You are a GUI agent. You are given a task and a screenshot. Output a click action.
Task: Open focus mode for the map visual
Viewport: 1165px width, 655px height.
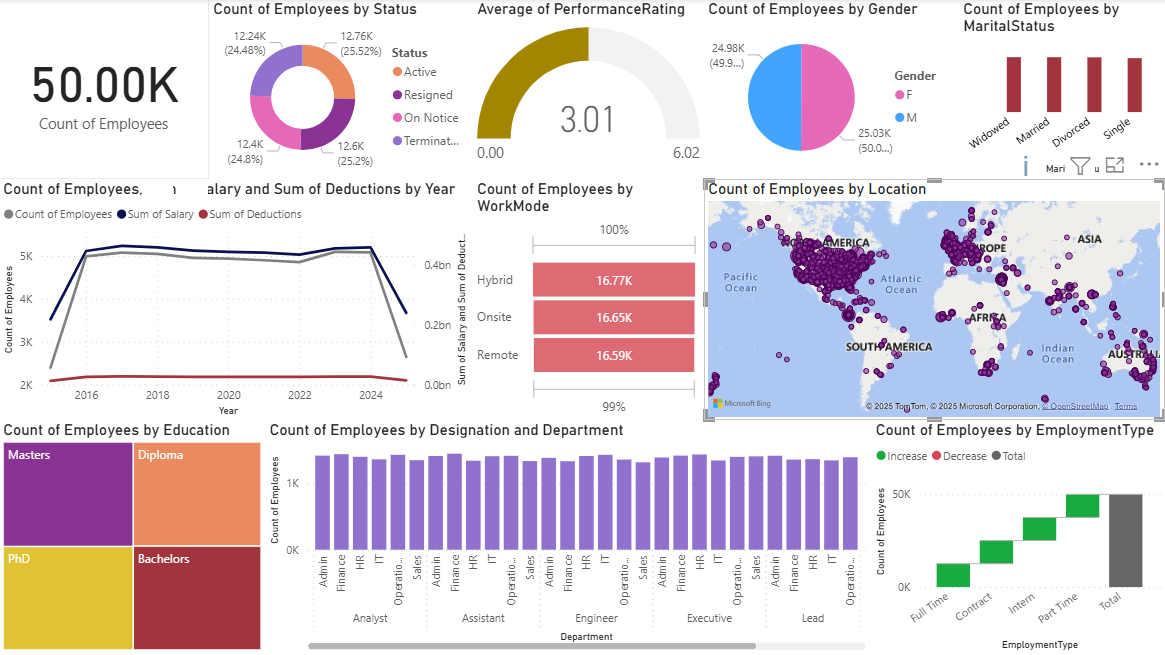coord(1115,166)
